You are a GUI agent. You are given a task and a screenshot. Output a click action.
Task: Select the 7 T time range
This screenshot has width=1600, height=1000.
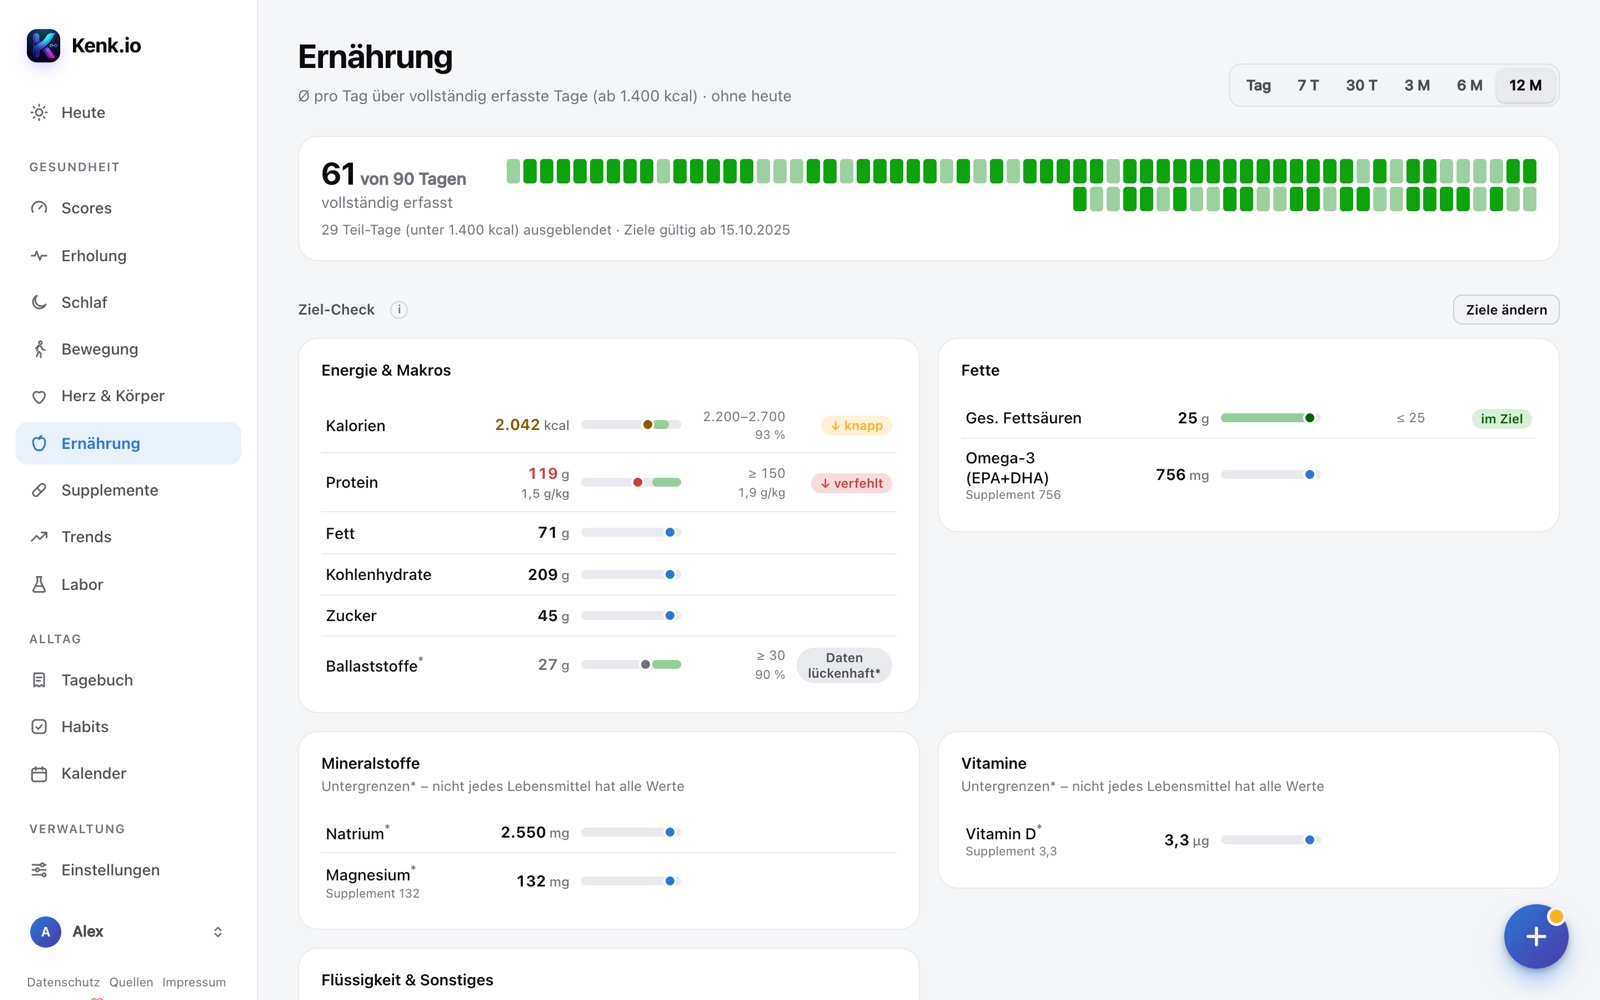pyautogui.click(x=1308, y=86)
